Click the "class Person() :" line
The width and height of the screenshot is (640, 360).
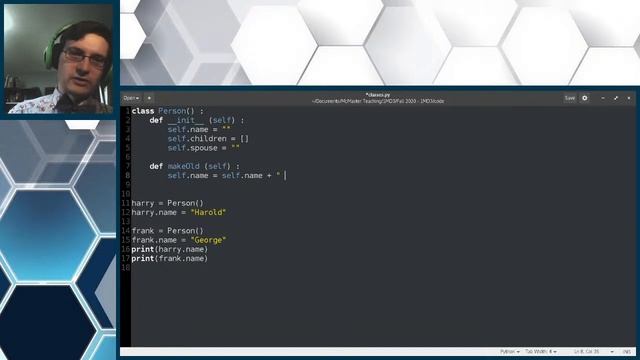[167, 111]
